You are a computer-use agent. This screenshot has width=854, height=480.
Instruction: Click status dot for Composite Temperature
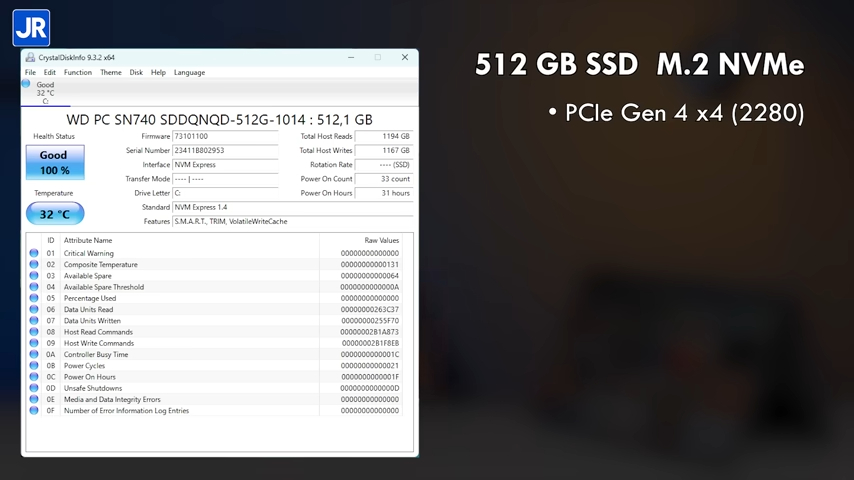(x=34, y=264)
